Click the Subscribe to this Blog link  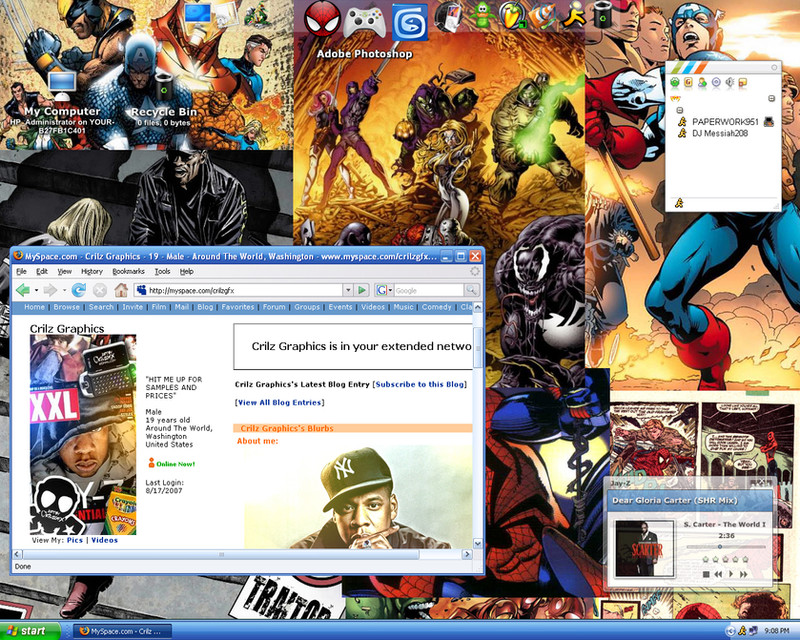[x=420, y=384]
